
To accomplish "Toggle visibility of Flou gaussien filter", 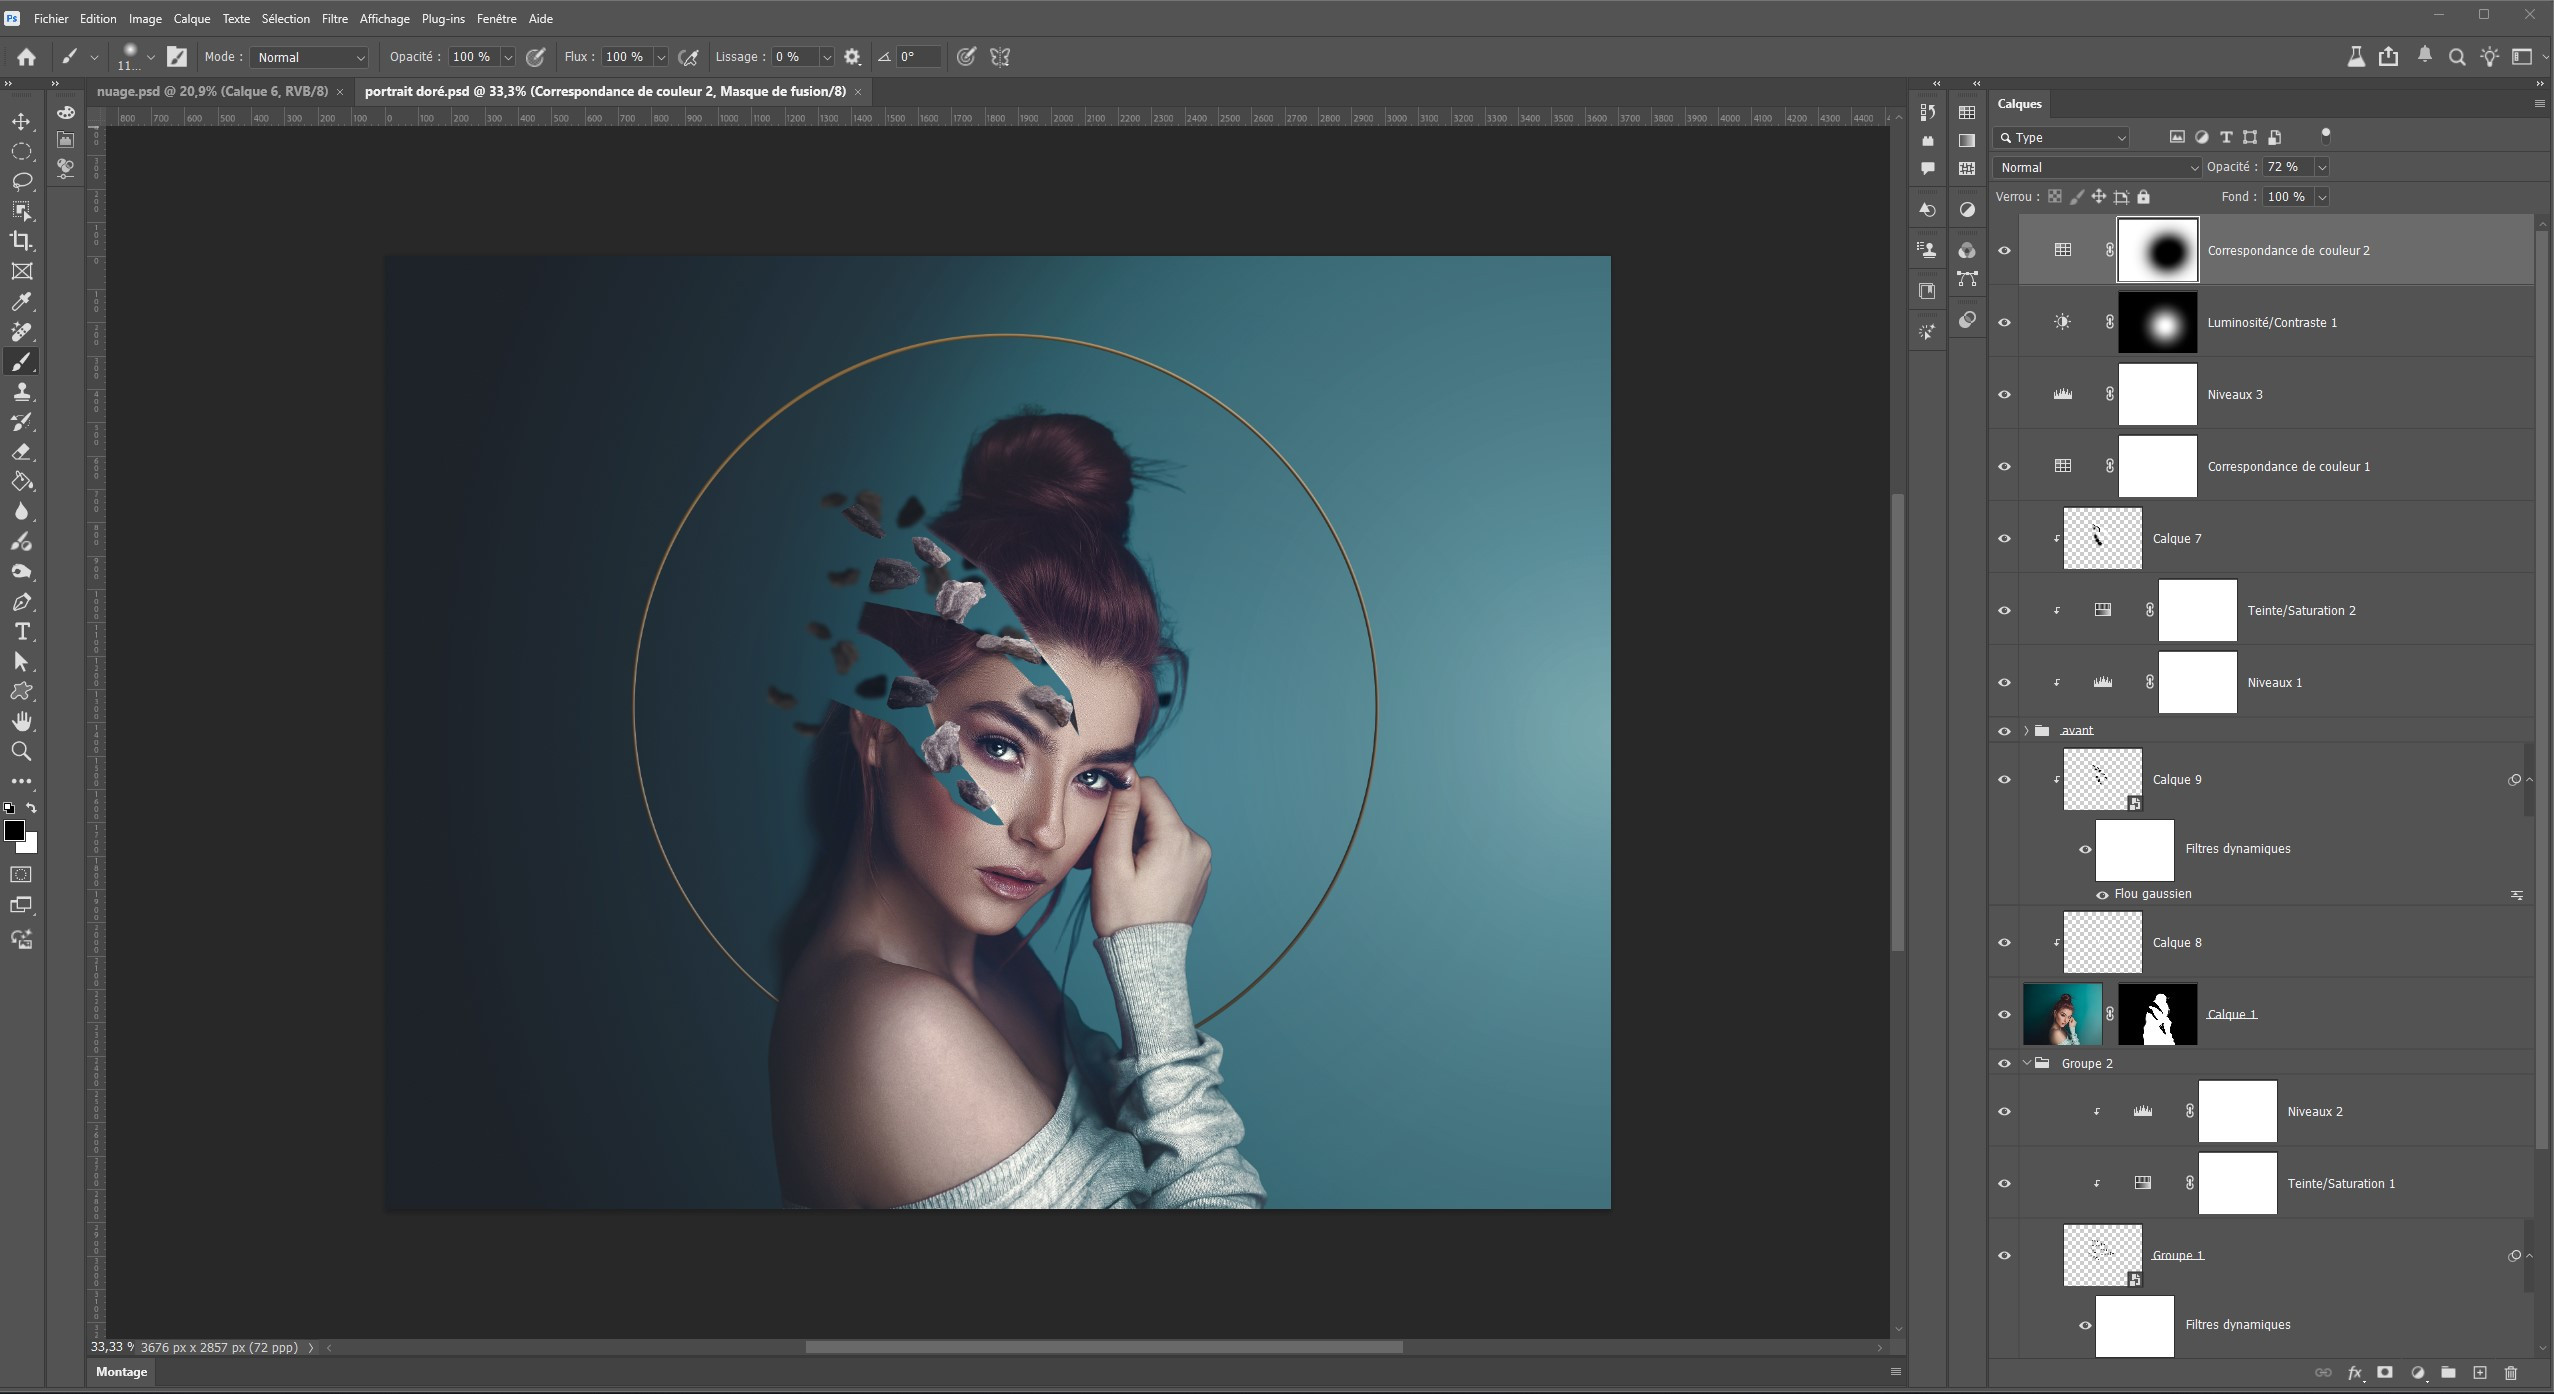I will tap(2102, 895).
